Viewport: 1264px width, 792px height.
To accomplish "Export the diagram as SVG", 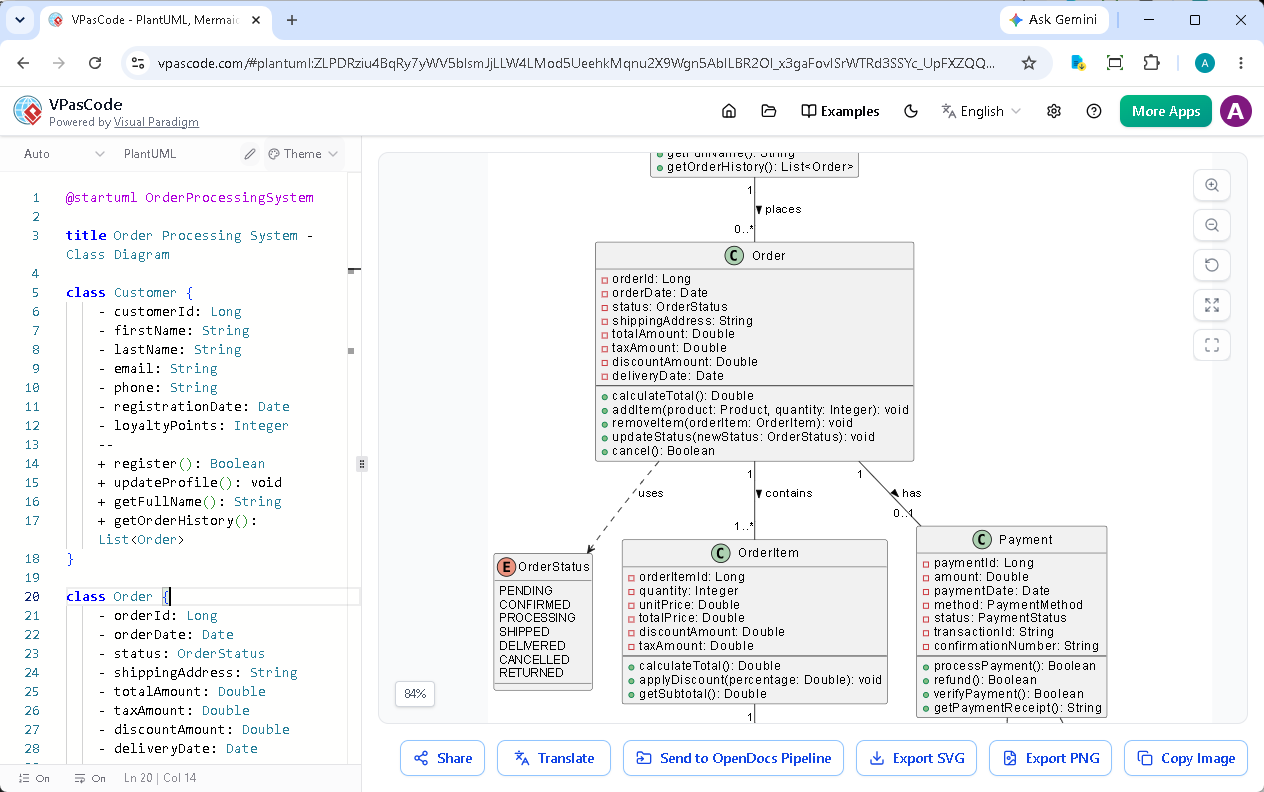I will 917,758.
